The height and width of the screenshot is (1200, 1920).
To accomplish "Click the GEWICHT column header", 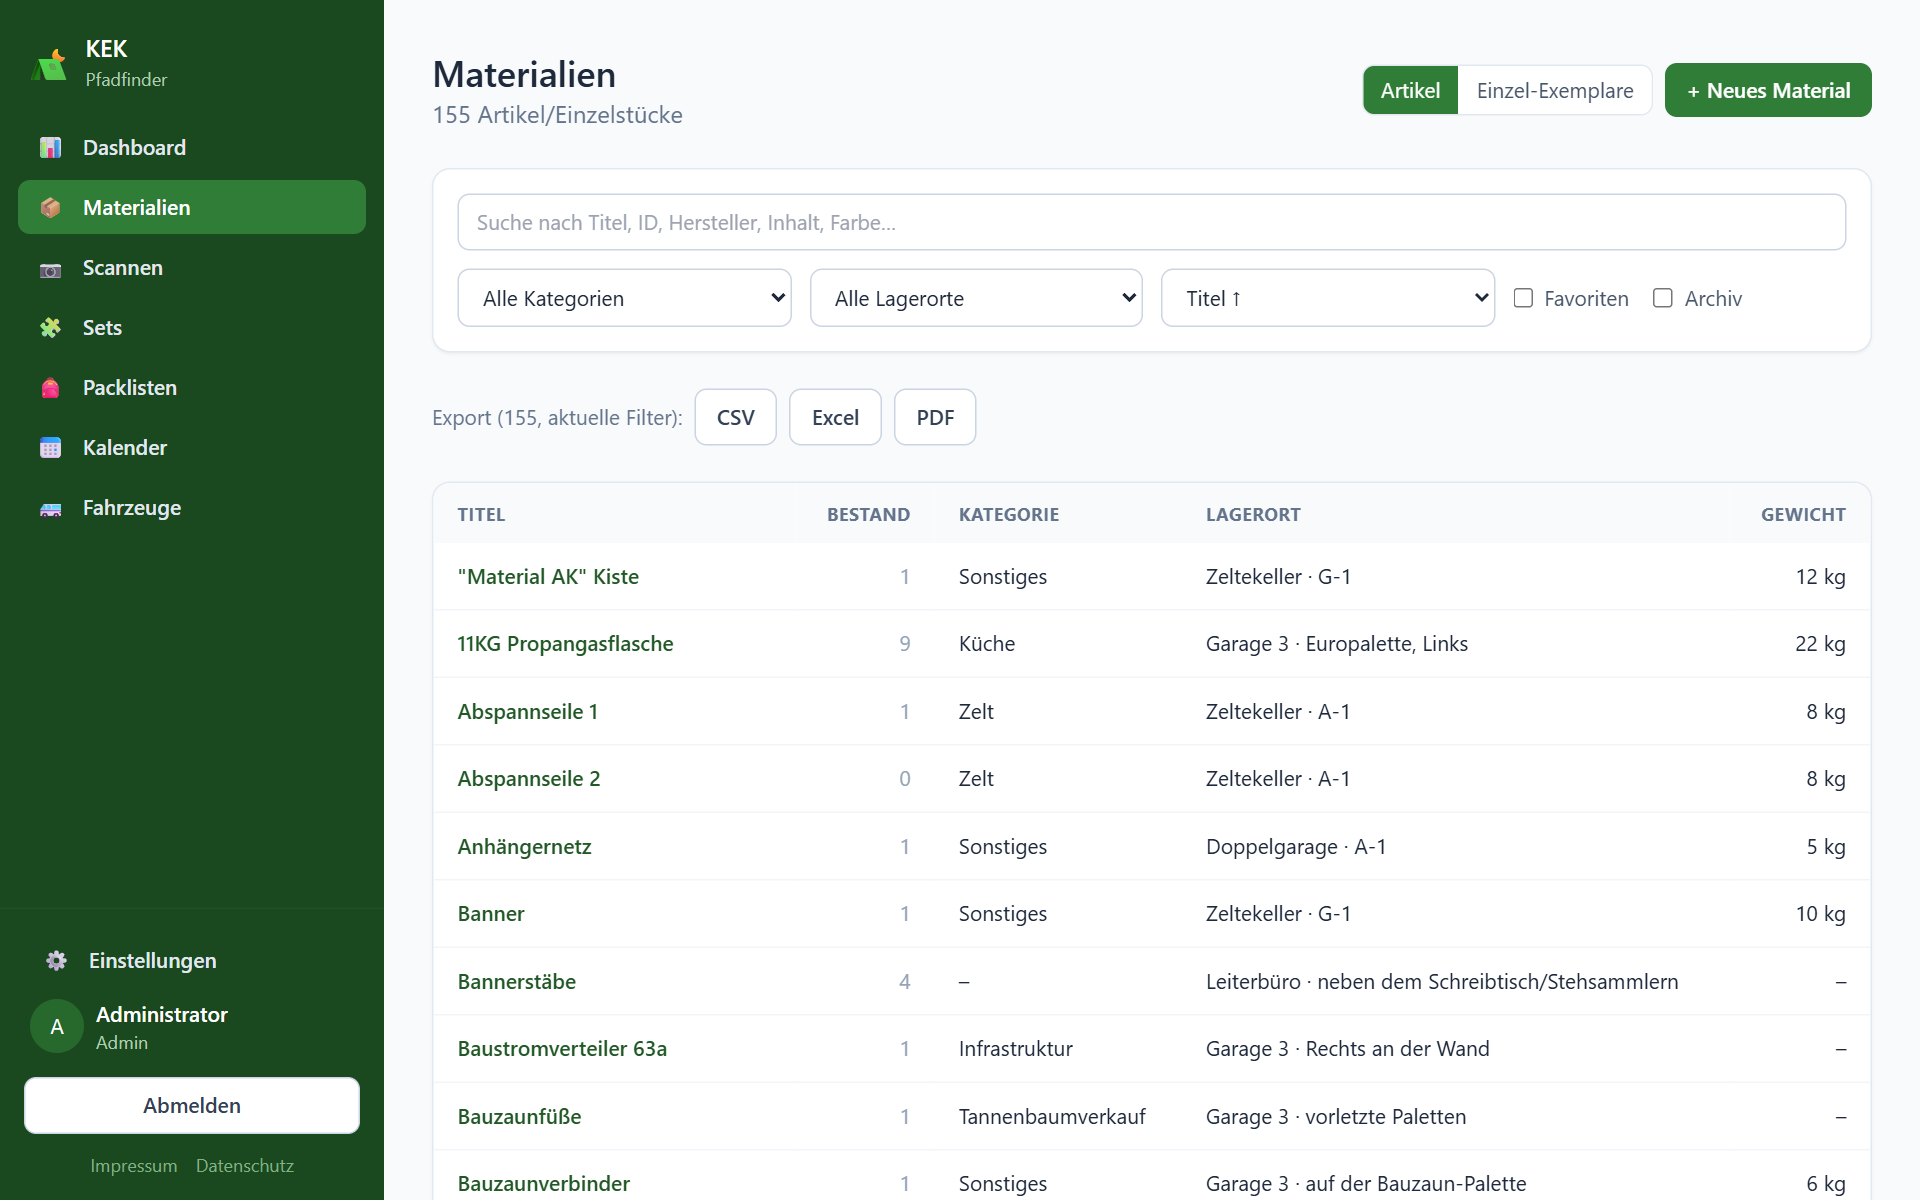I will tap(1803, 515).
